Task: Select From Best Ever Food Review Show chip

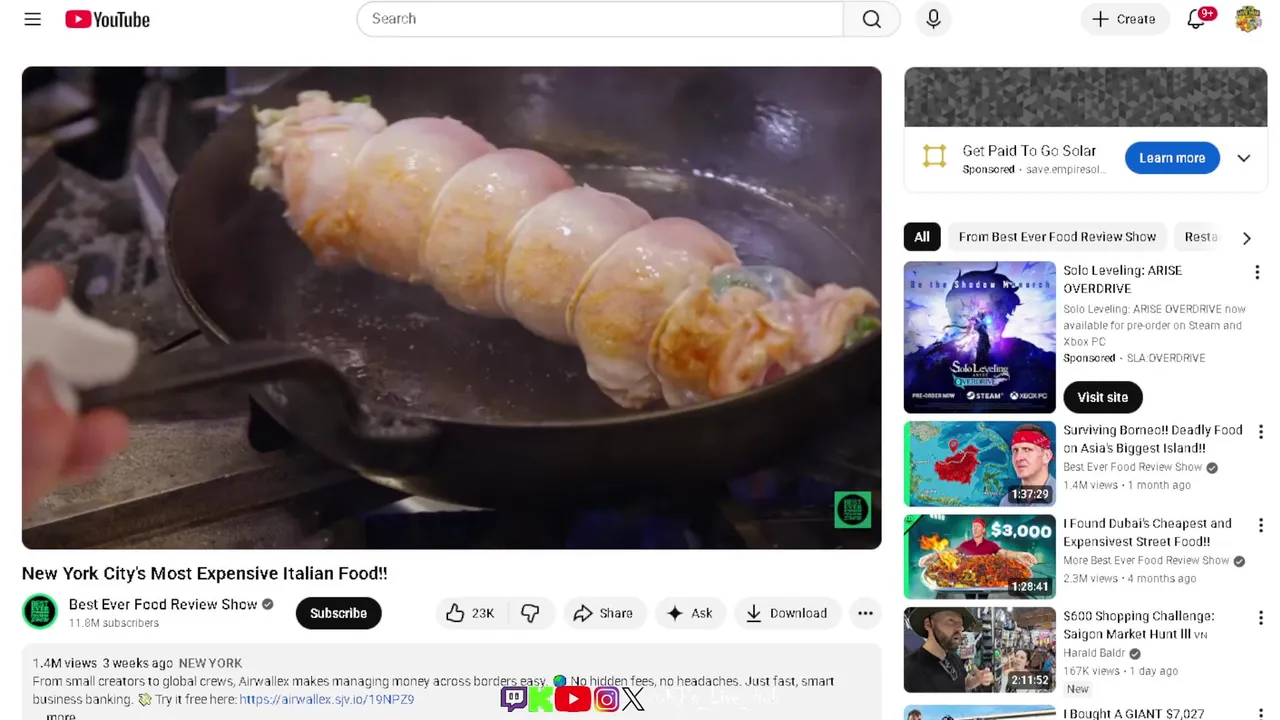Action: point(1057,237)
